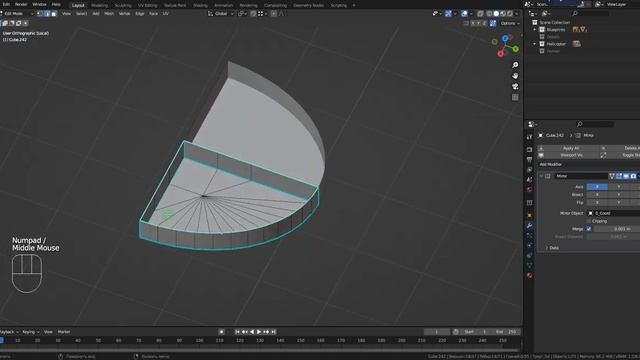The height and width of the screenshot is (360, 640).
Task: Open the Keying dropdown in timeline
Action: [30, 332]
